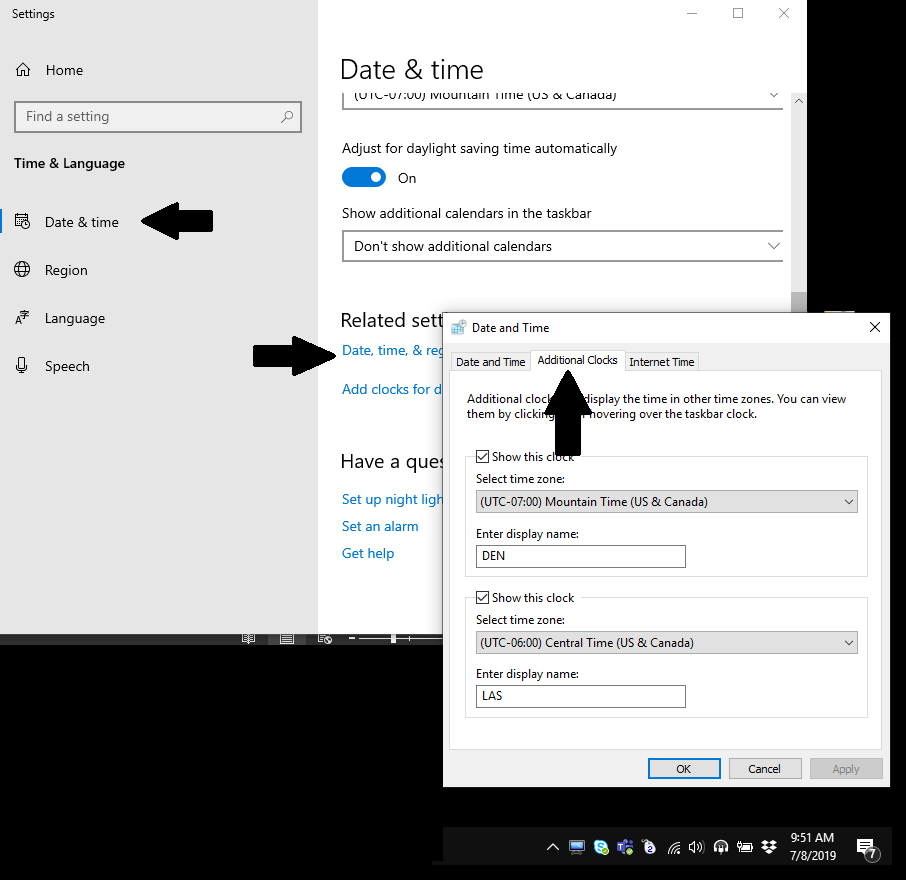The image size is (906, 880).
Task: Click DEN display name field
Action: (581, 556)
